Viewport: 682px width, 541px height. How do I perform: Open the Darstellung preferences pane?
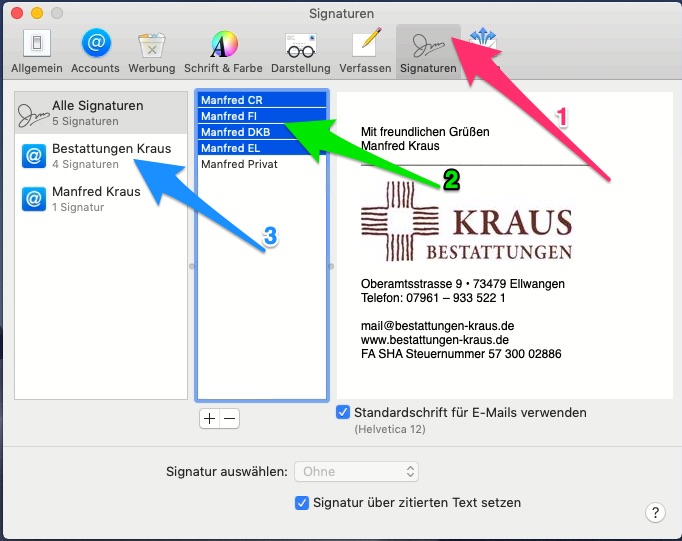[300, 50]
